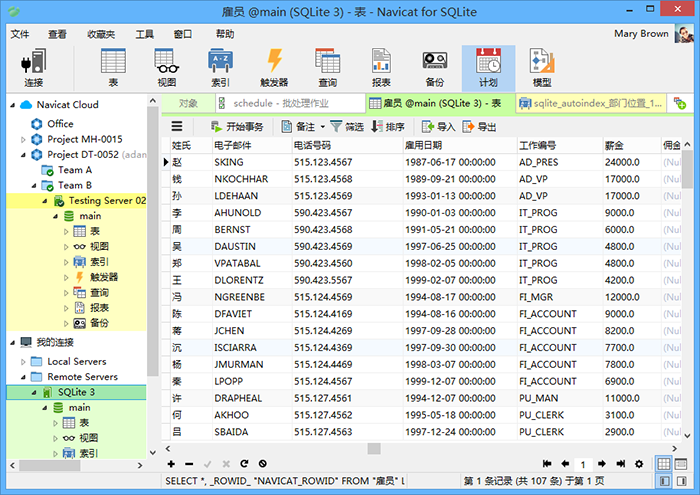Image resolution: width=700 pixels, height=495 pixels.
Task: Open the 报表 report toolbar icon
Action: click(381, 68)
